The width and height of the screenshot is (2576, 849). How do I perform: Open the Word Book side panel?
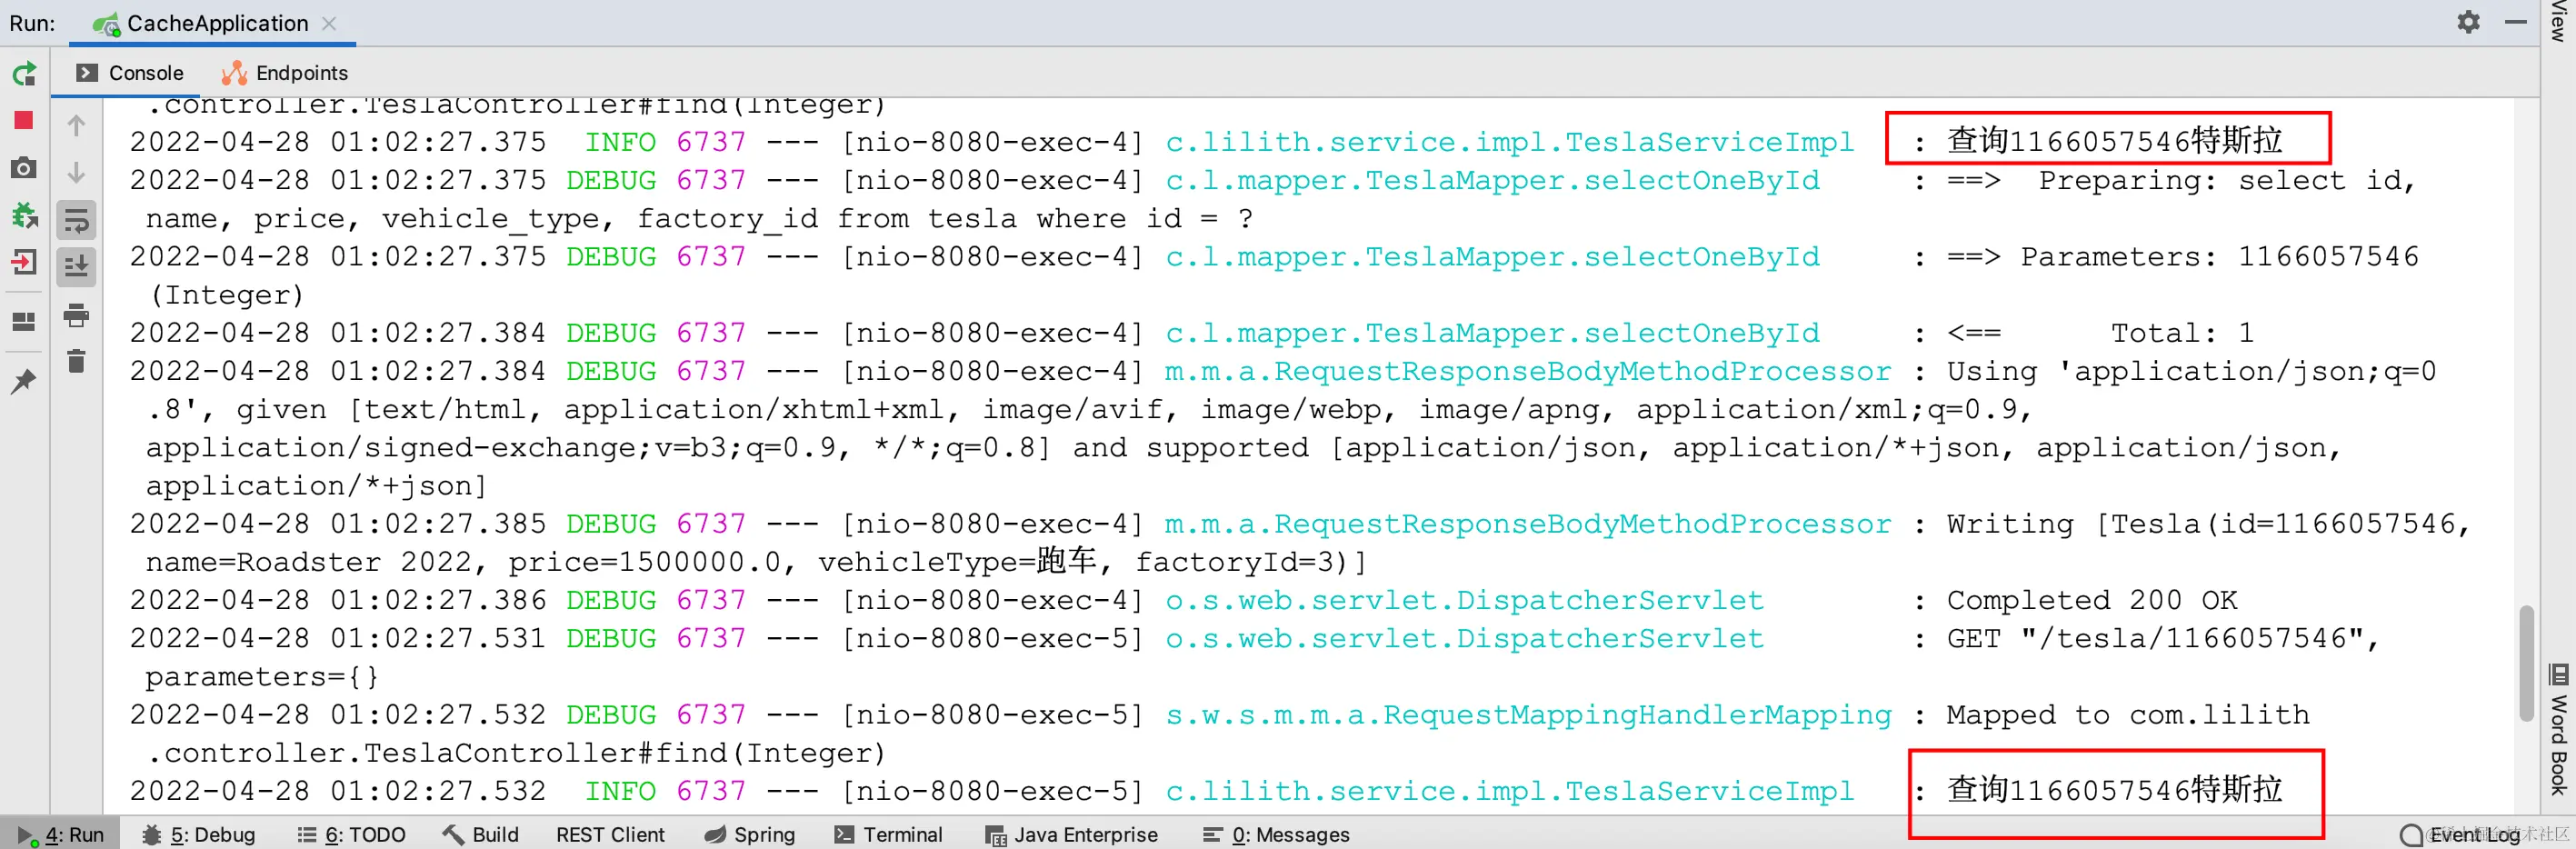(x=2559, y=730)
